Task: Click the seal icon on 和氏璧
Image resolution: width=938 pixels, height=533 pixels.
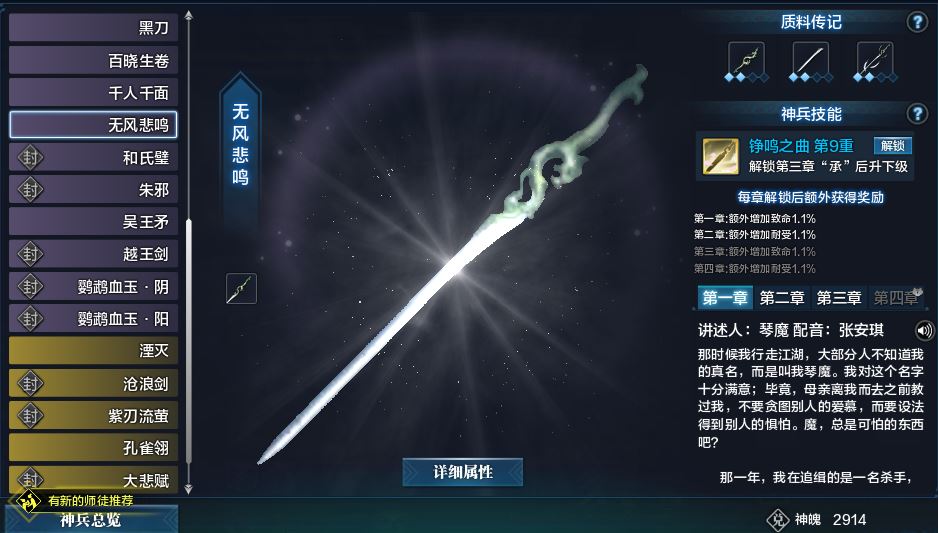Action: click(x=30, y=157)
